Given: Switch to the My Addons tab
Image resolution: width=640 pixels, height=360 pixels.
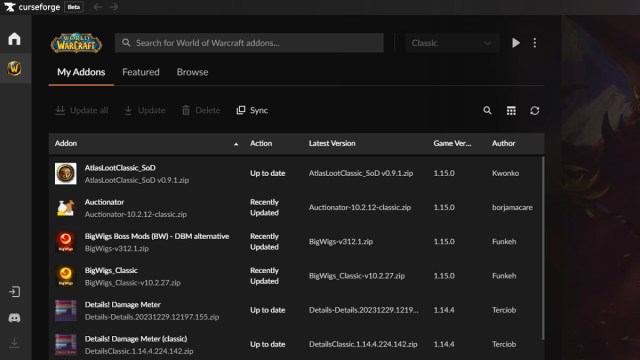Looking at the screenshot, I should pyautogui.click(x=81, y=72).
